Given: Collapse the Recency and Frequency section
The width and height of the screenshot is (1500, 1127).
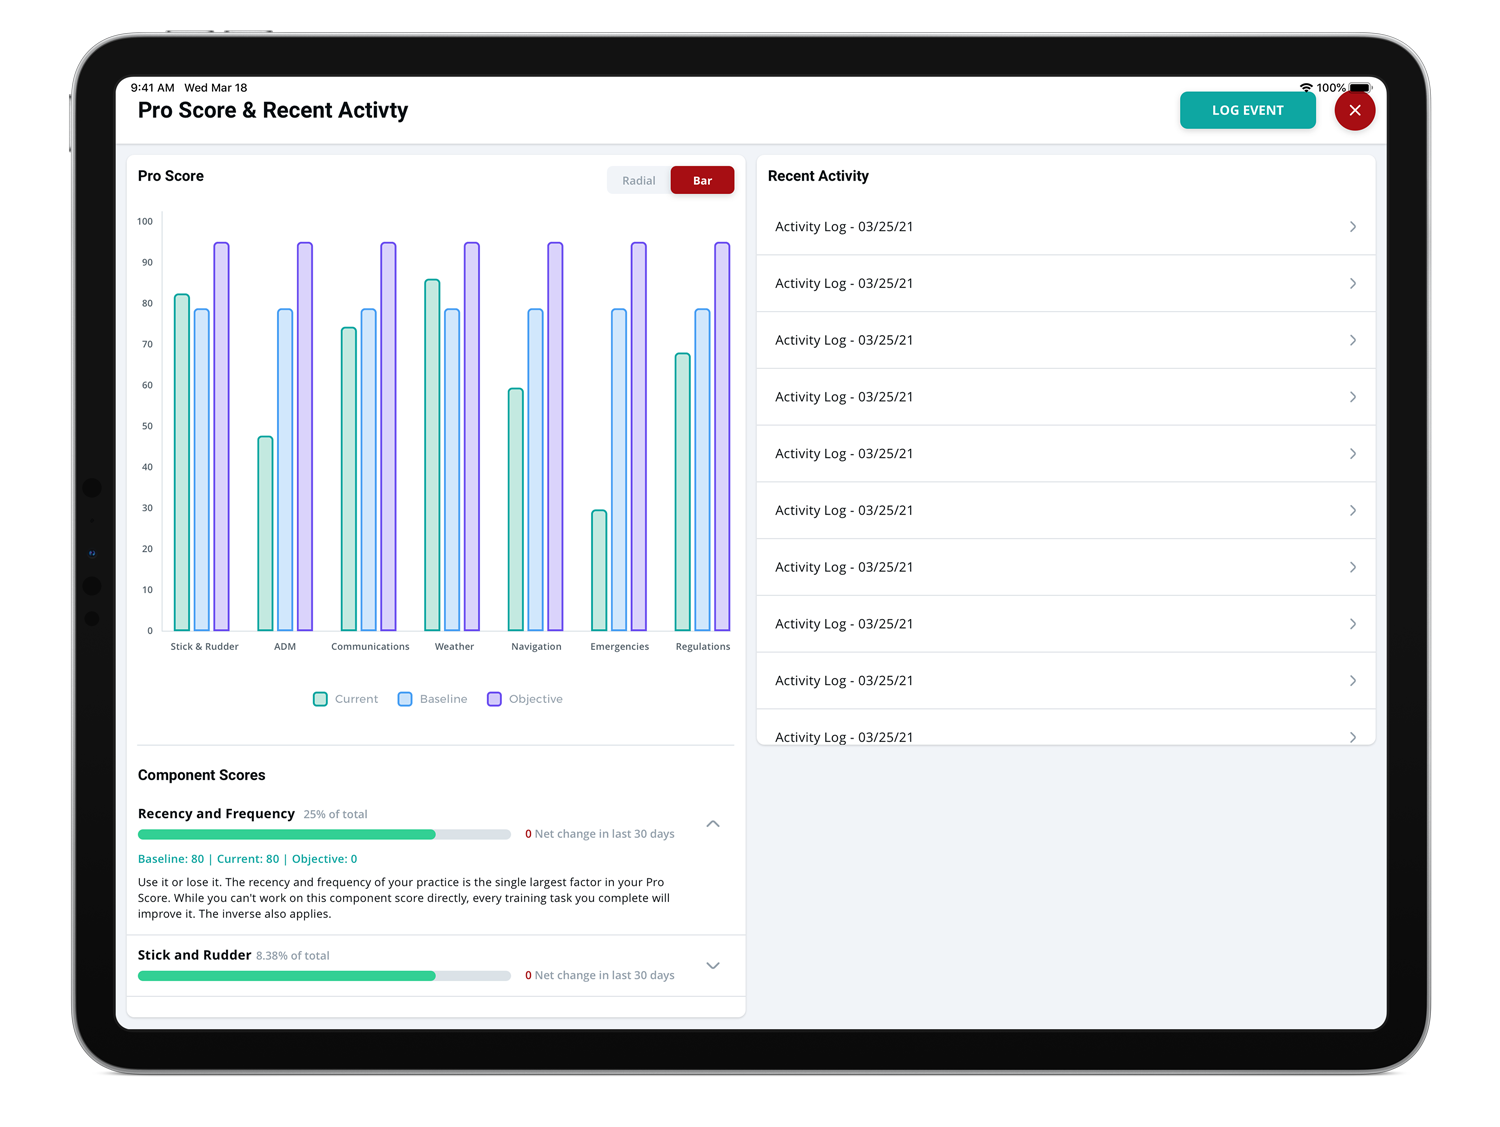Looking at the screenshot, I should pyautogui.click(x=713, y=824).
